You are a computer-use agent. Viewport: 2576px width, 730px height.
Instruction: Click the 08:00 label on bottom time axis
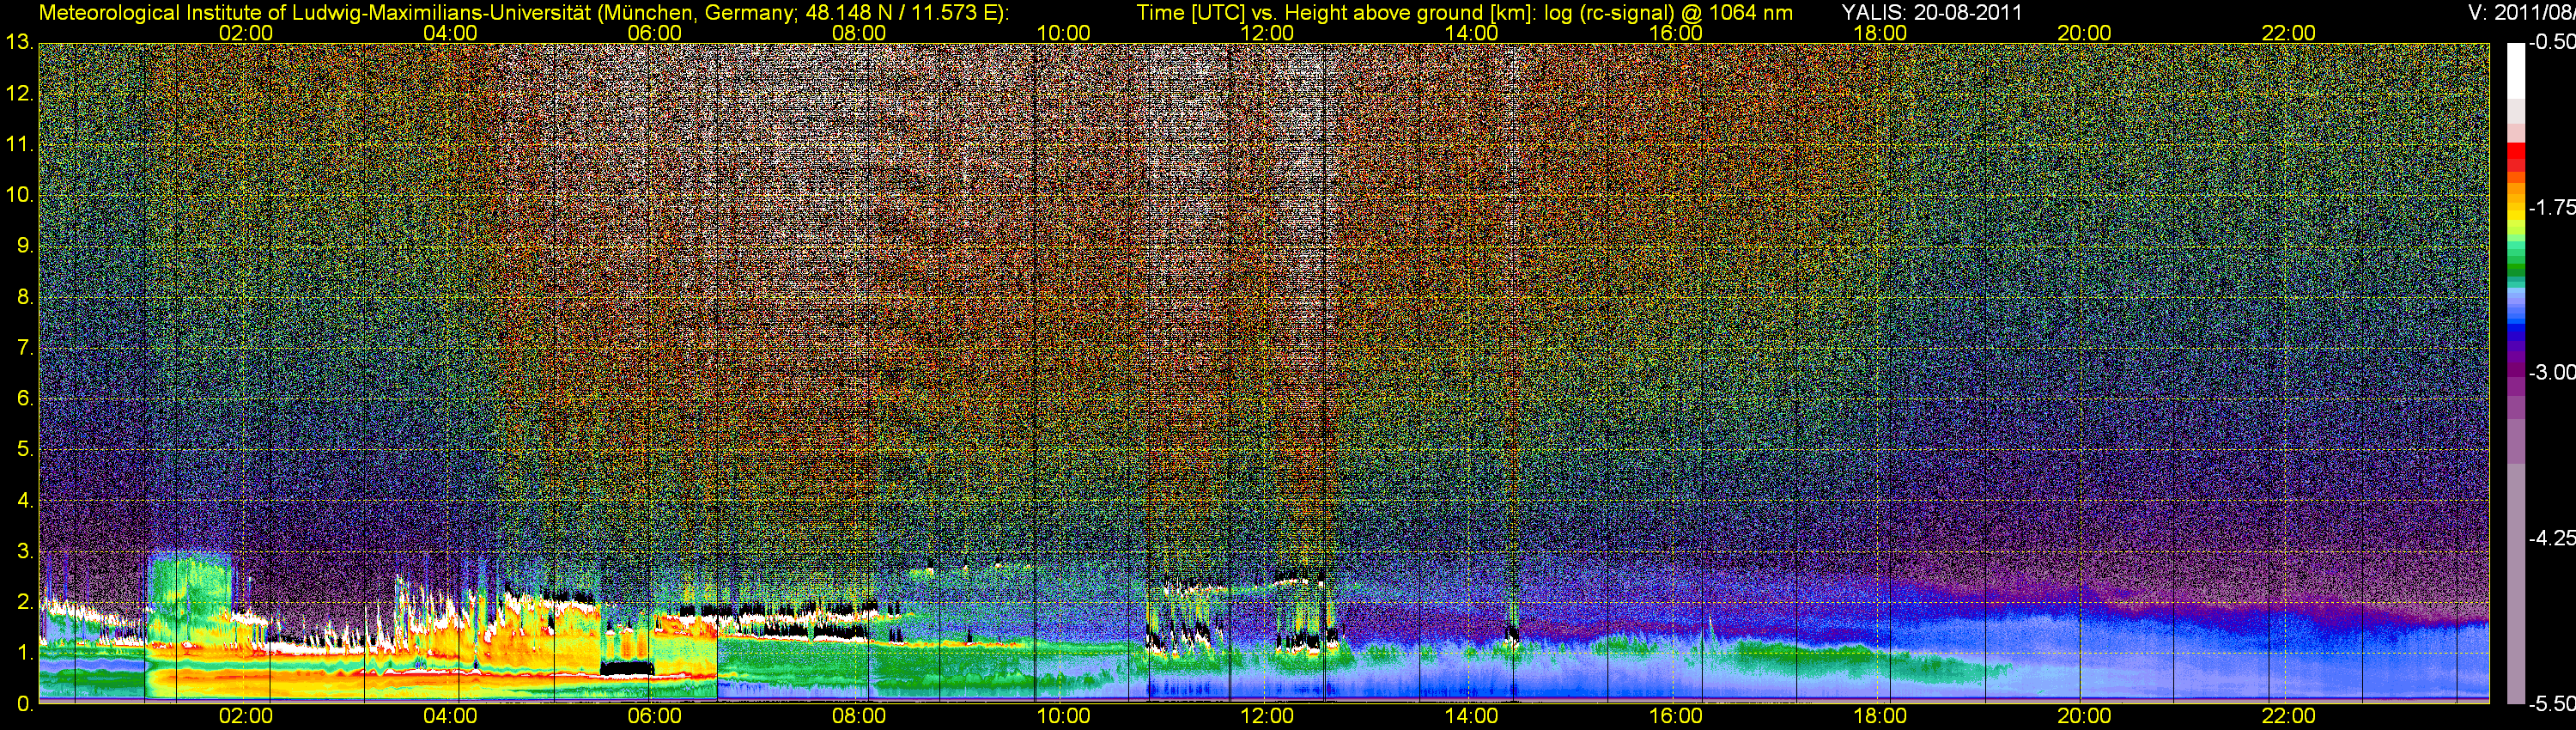pos(858,716)
